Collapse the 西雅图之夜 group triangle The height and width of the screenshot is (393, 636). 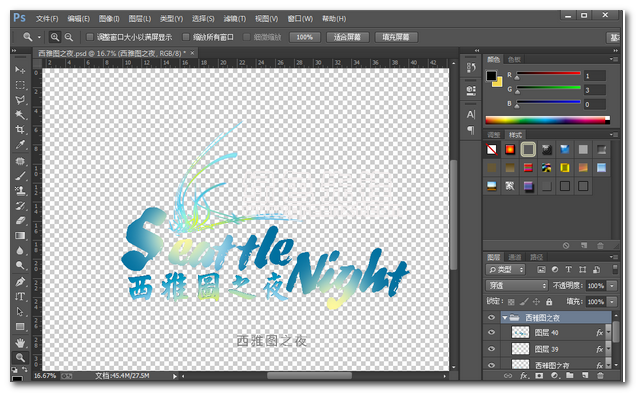[x=505, y=318]
